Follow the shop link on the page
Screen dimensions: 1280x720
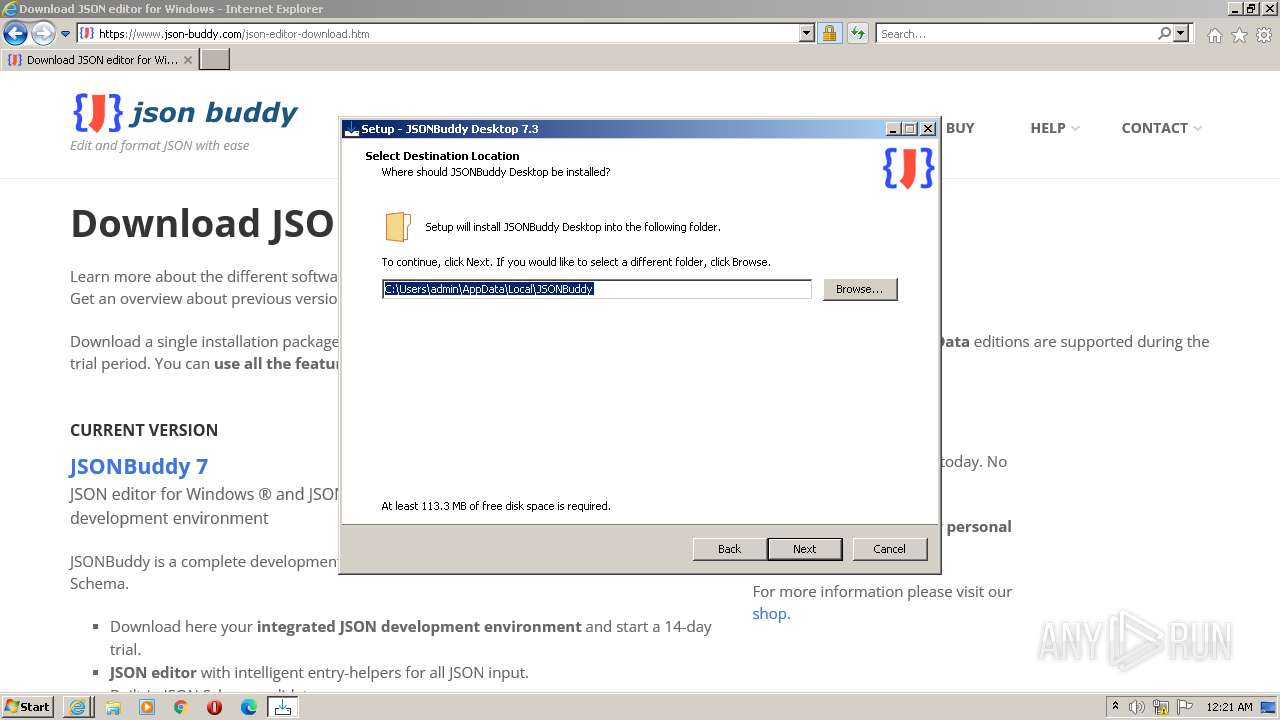[769, 614]
